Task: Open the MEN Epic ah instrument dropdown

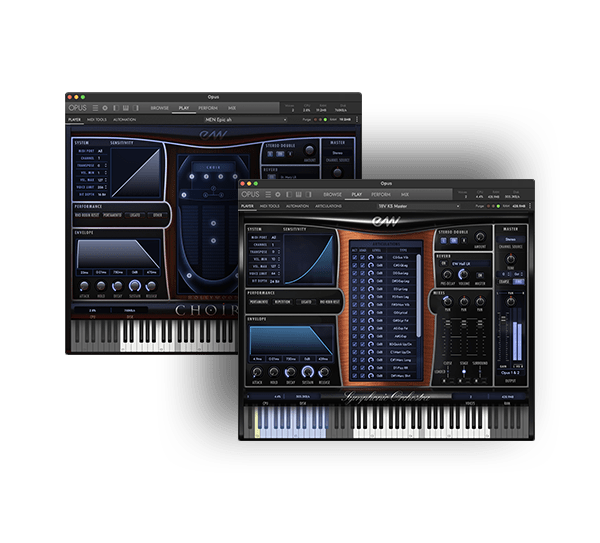Action: [221, 119]
